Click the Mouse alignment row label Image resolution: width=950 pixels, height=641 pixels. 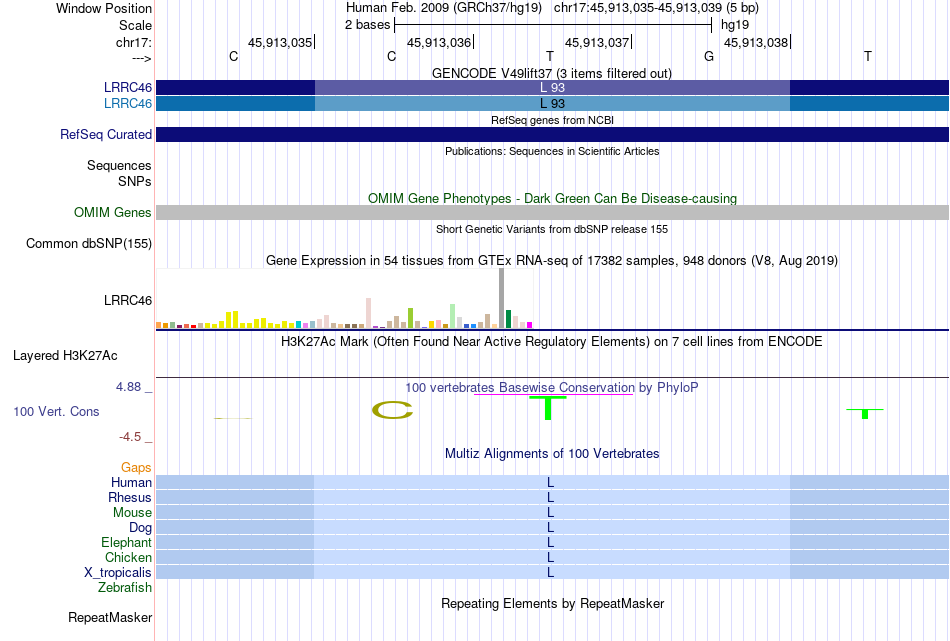(132, 513)
